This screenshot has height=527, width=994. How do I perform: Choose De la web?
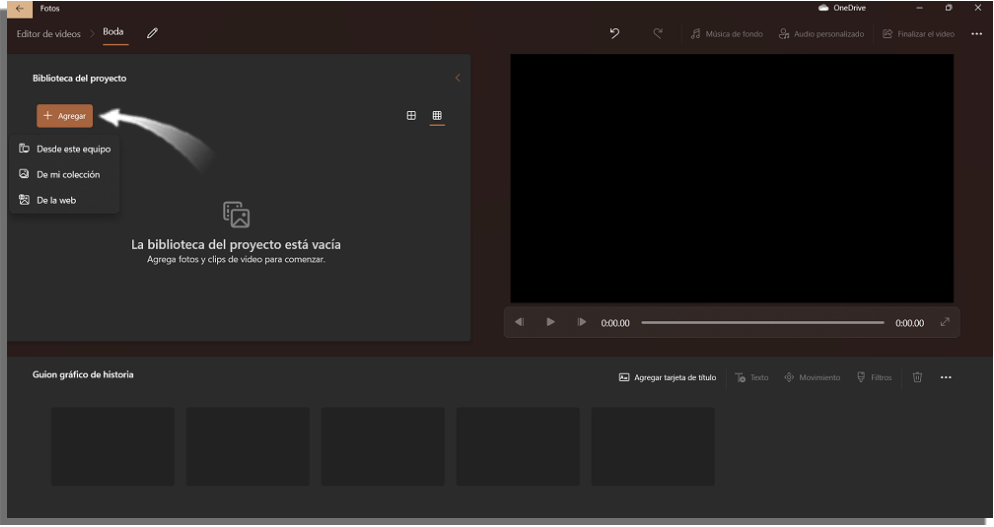click(65, 200)
